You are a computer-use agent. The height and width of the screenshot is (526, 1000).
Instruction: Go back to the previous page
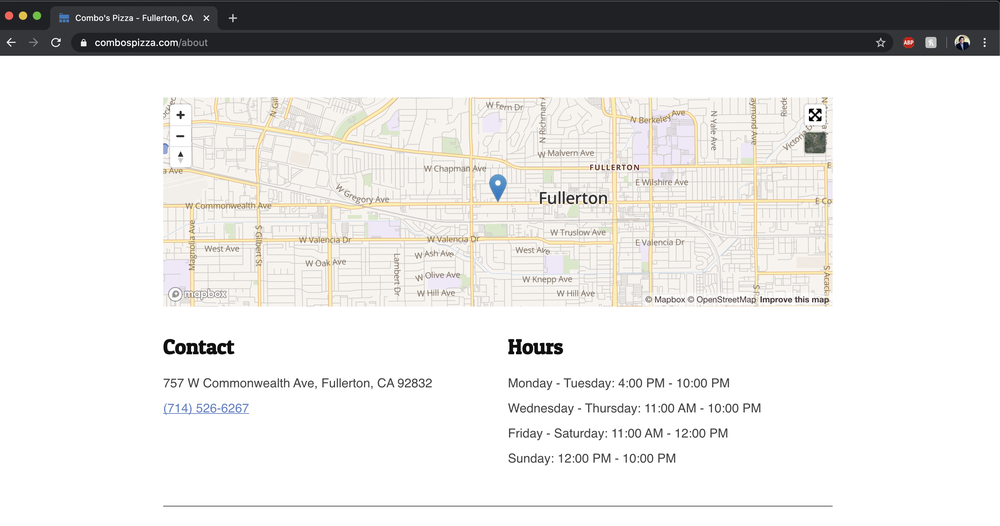coord(12,43)
